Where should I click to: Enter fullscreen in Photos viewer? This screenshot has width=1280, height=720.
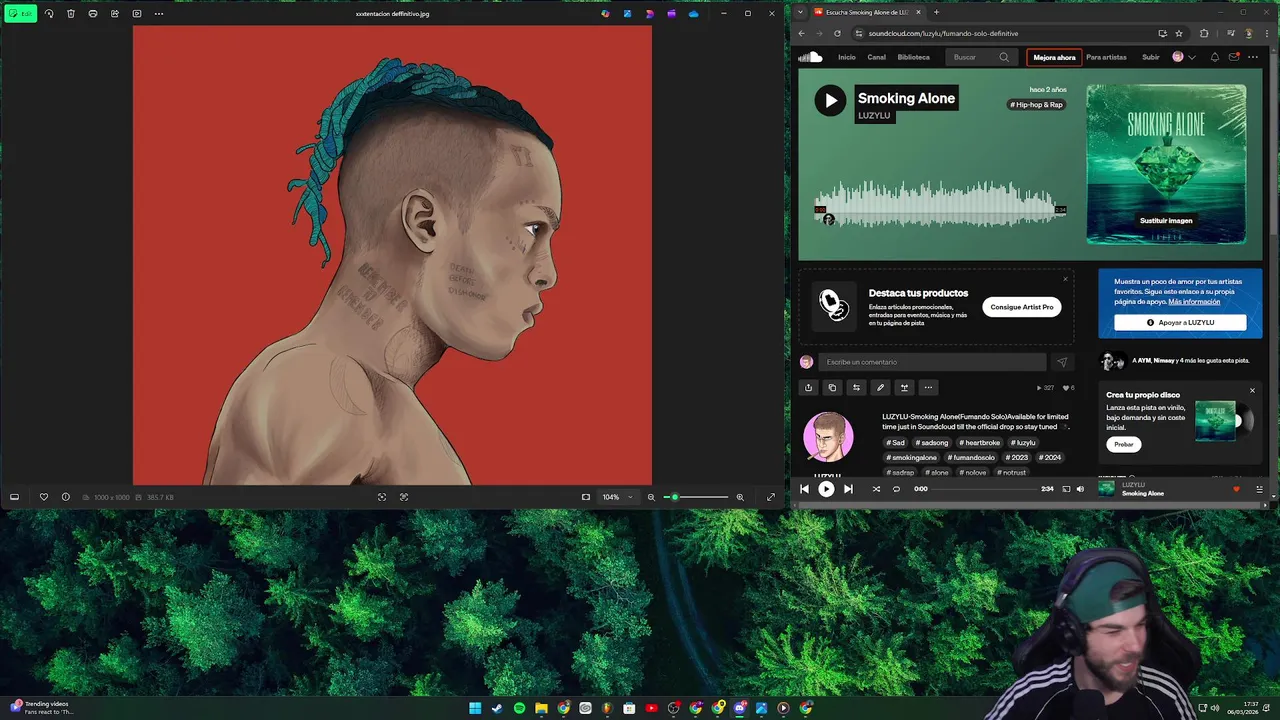pyautogui.click(x=771, y=497)
